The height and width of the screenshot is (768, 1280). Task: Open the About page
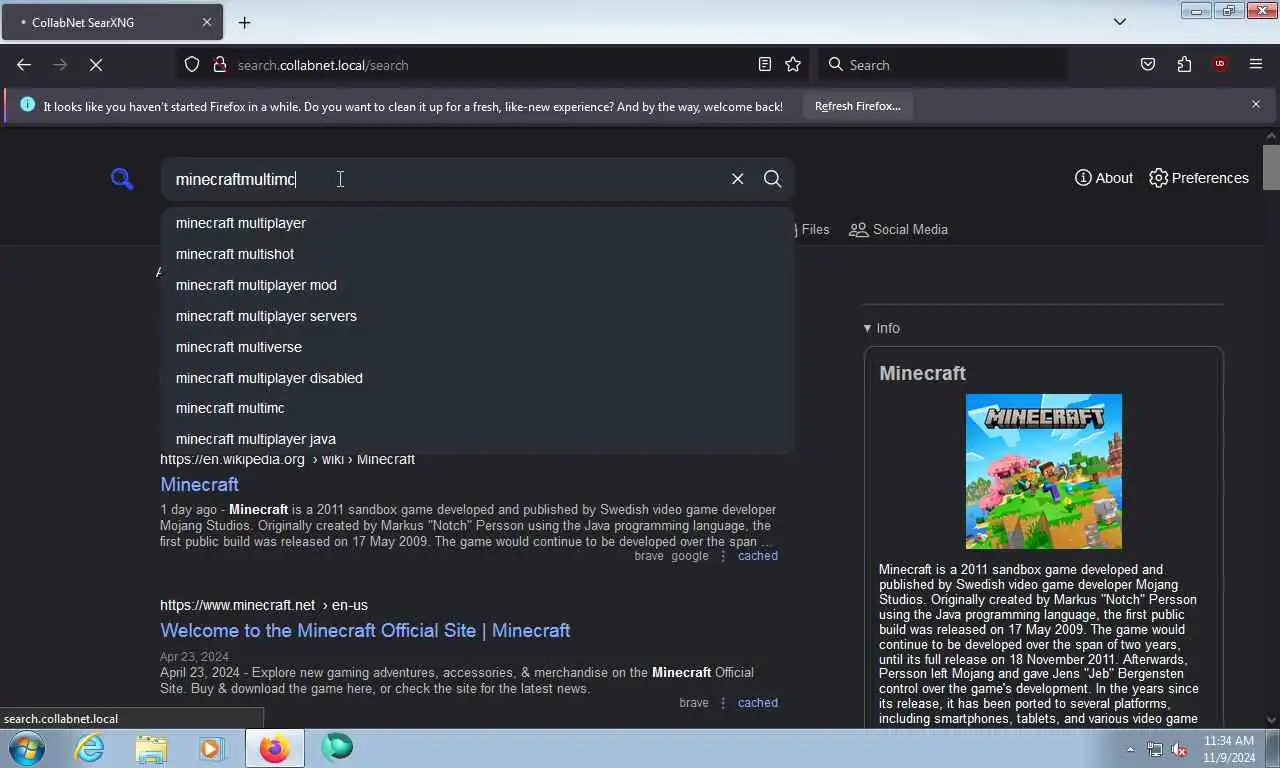(x=1104, y=178)
